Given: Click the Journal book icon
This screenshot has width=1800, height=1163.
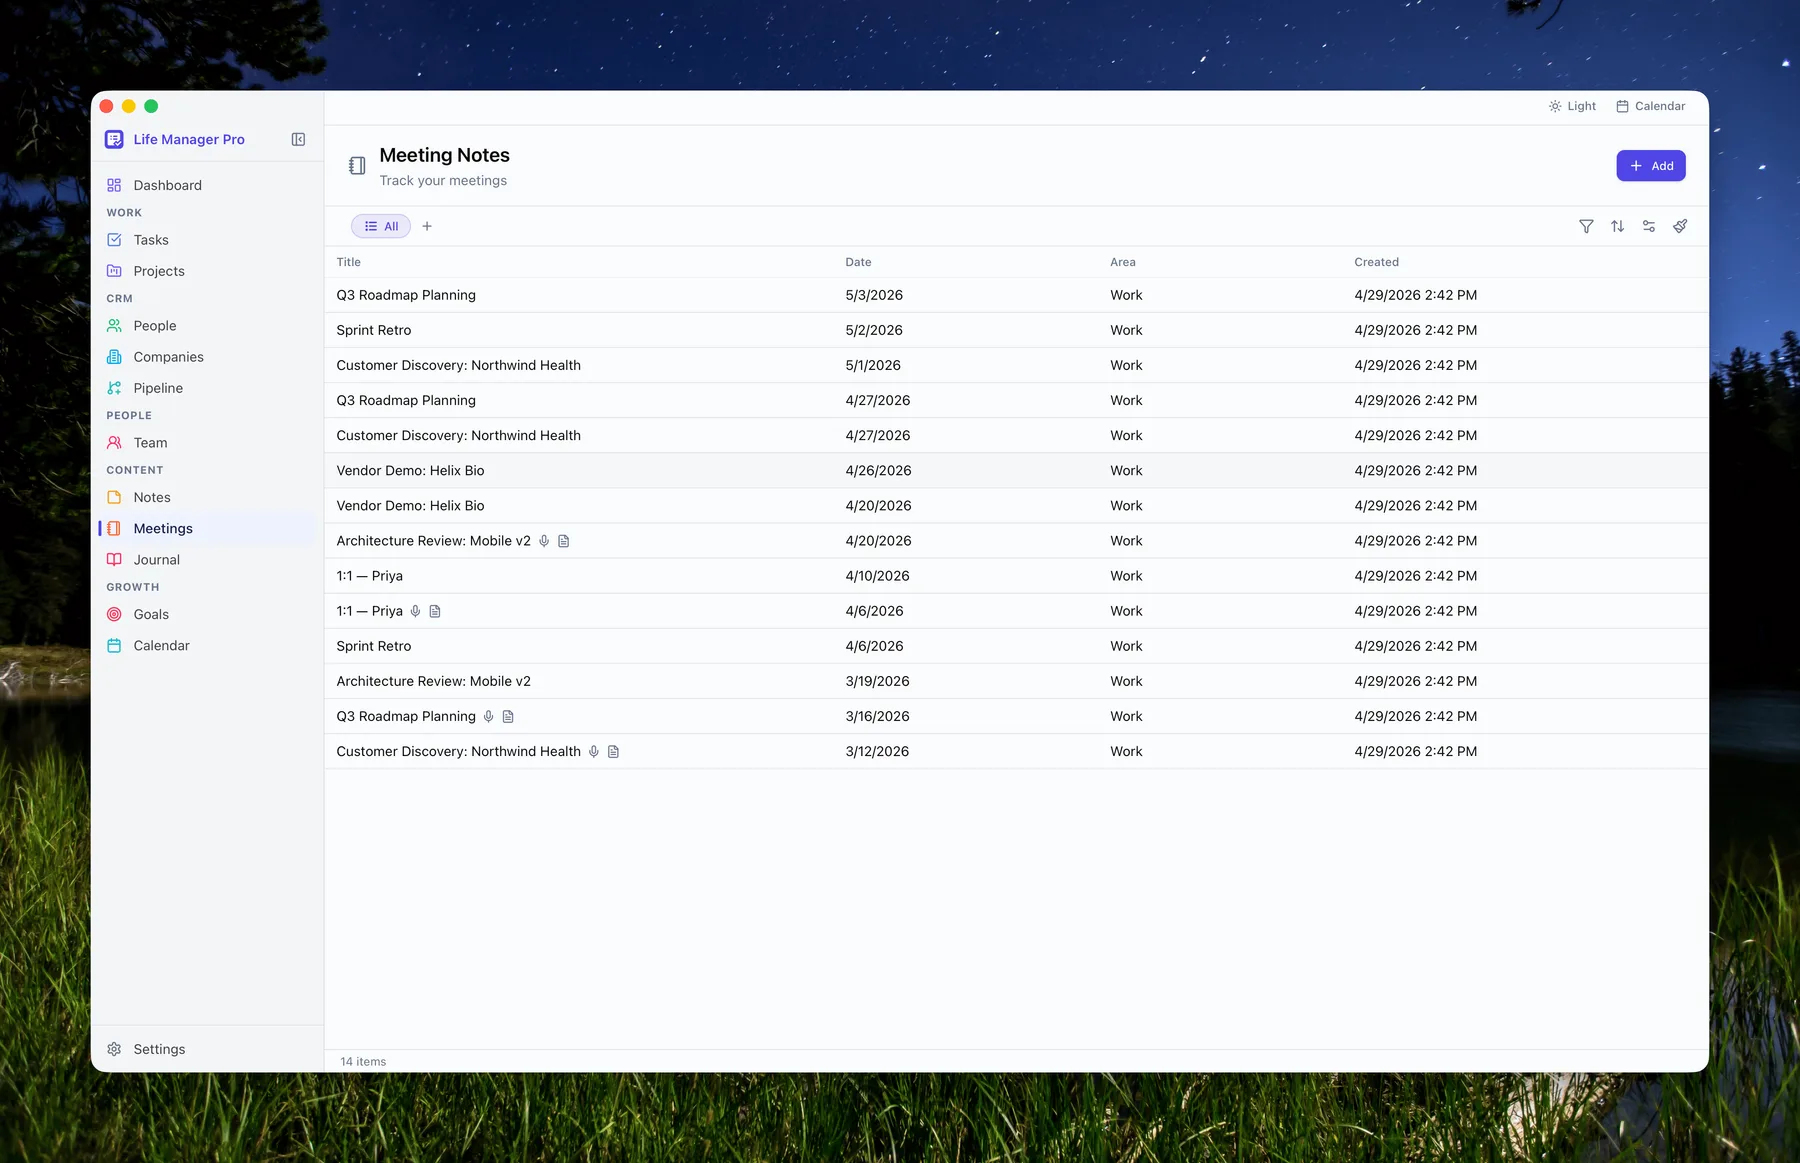Looking at the screenshot, I should [x=114, y=560].
